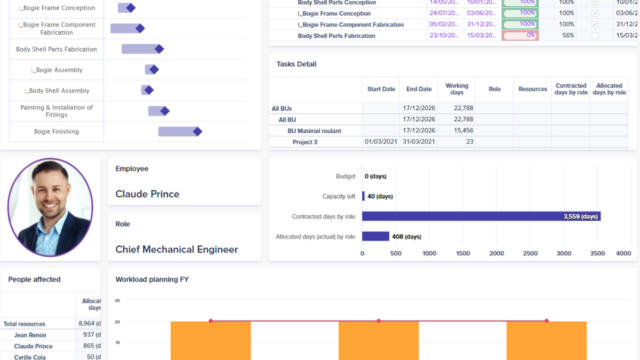Select the Bogie Frame Component Fabrication Gantt row label
The width and height of the screenshot is (640, 360).
click(x=56, y=28)
